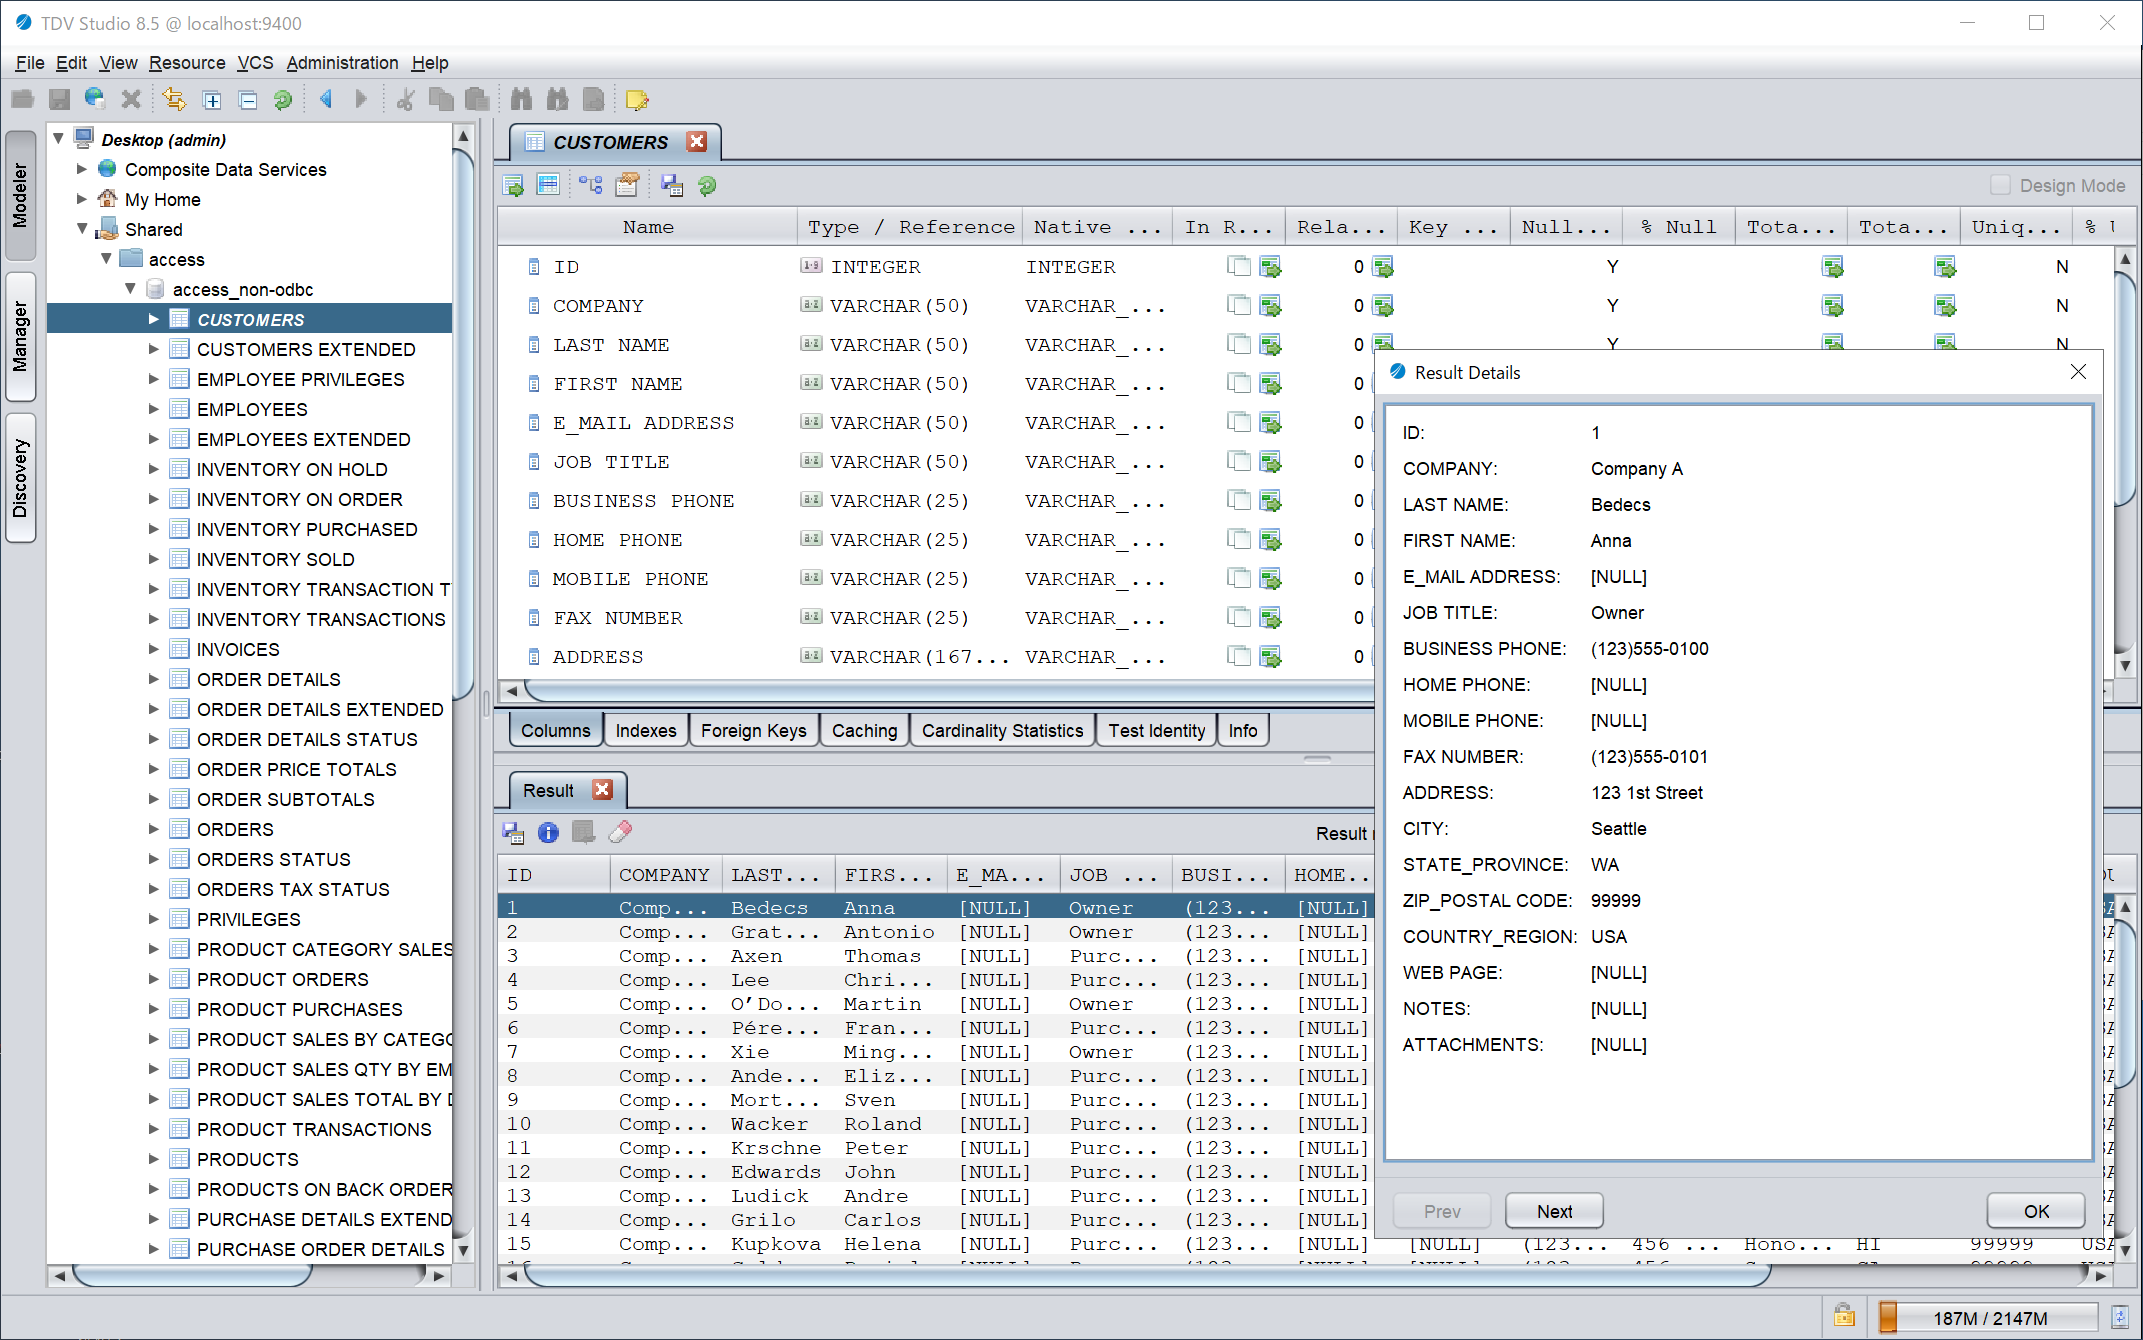Collapse the Desktop (admin) tree node
The image size is (2143, 1340).
[58, 139]
